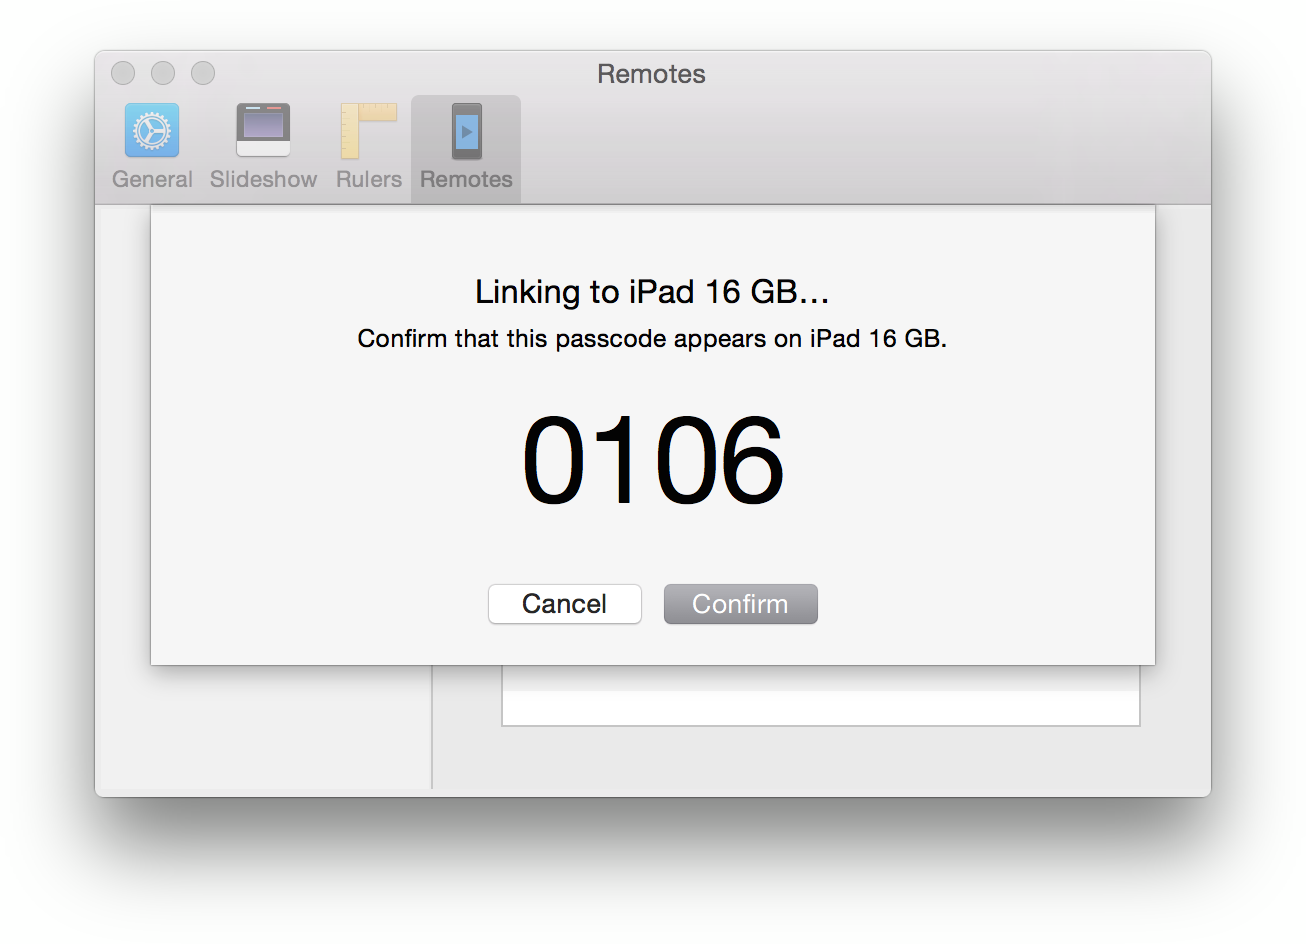Open the Rulers preferences pane
Image resolution: width=1306 pixels, height=944 pixels.
[x=369, y=147]
